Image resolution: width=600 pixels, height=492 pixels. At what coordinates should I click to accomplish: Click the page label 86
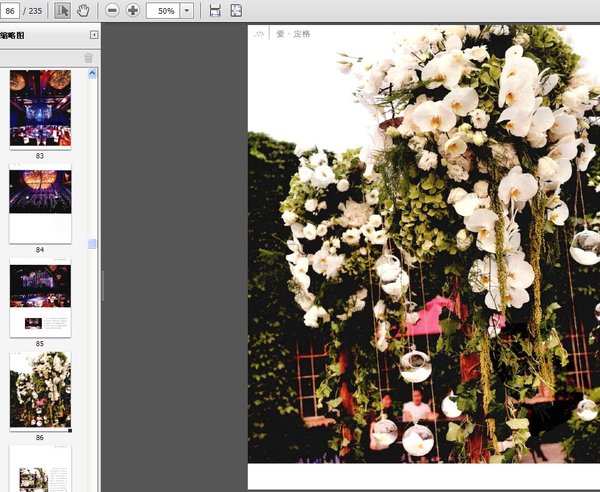[40, 438]
